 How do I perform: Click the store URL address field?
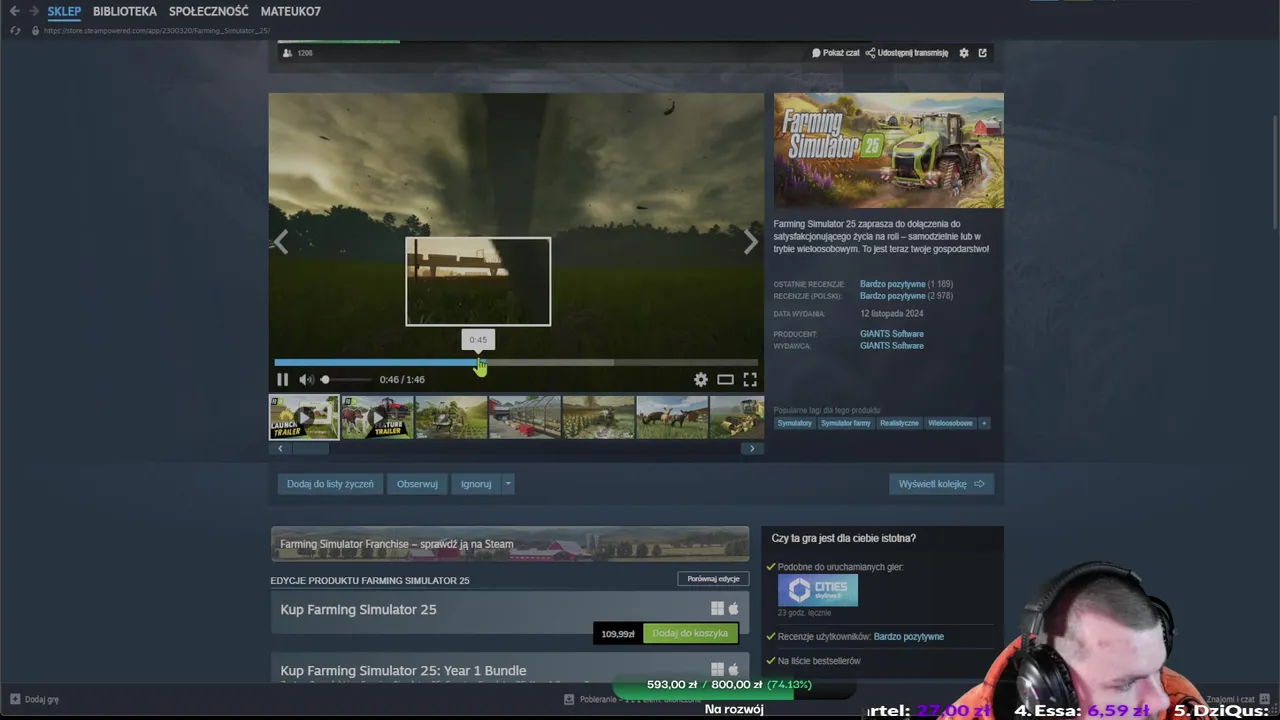click(157, 31)
